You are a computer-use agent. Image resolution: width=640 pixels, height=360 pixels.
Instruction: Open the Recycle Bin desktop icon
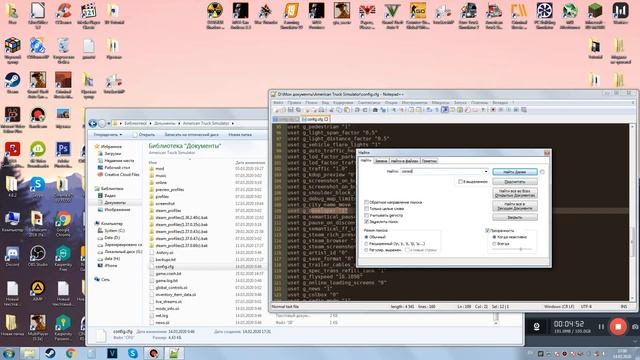pyautogui.click(x=63, y=50)
